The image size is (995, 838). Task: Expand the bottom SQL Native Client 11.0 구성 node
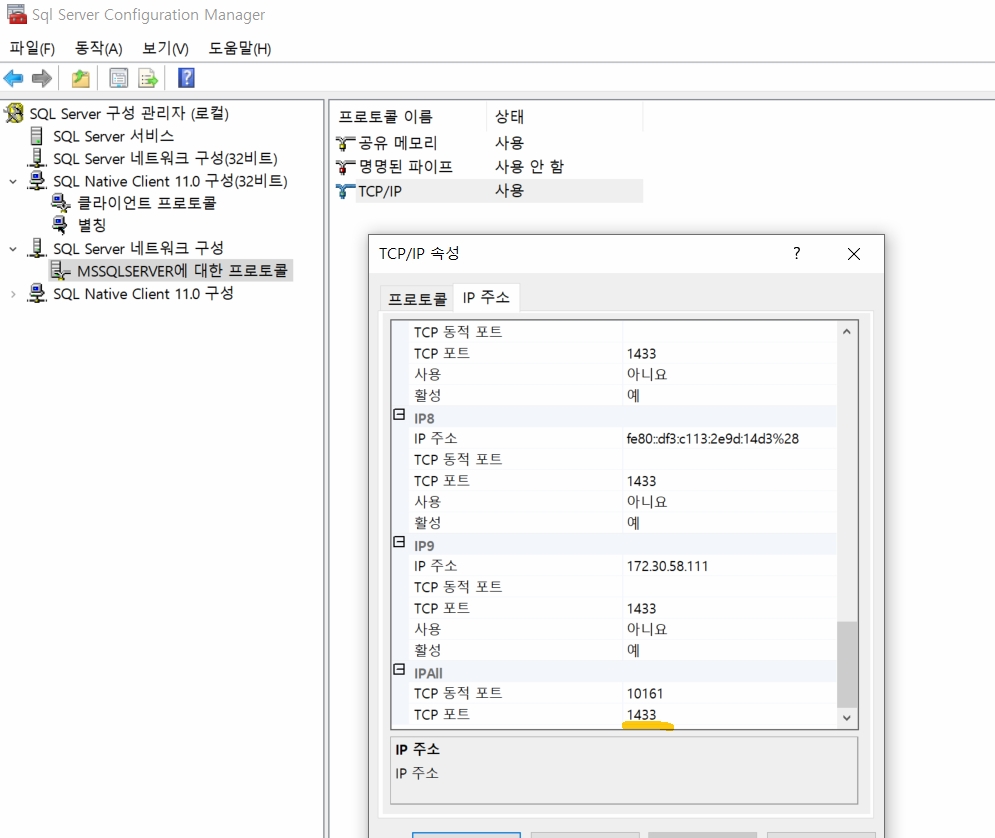pyautogui.click(x=13, y=294)
